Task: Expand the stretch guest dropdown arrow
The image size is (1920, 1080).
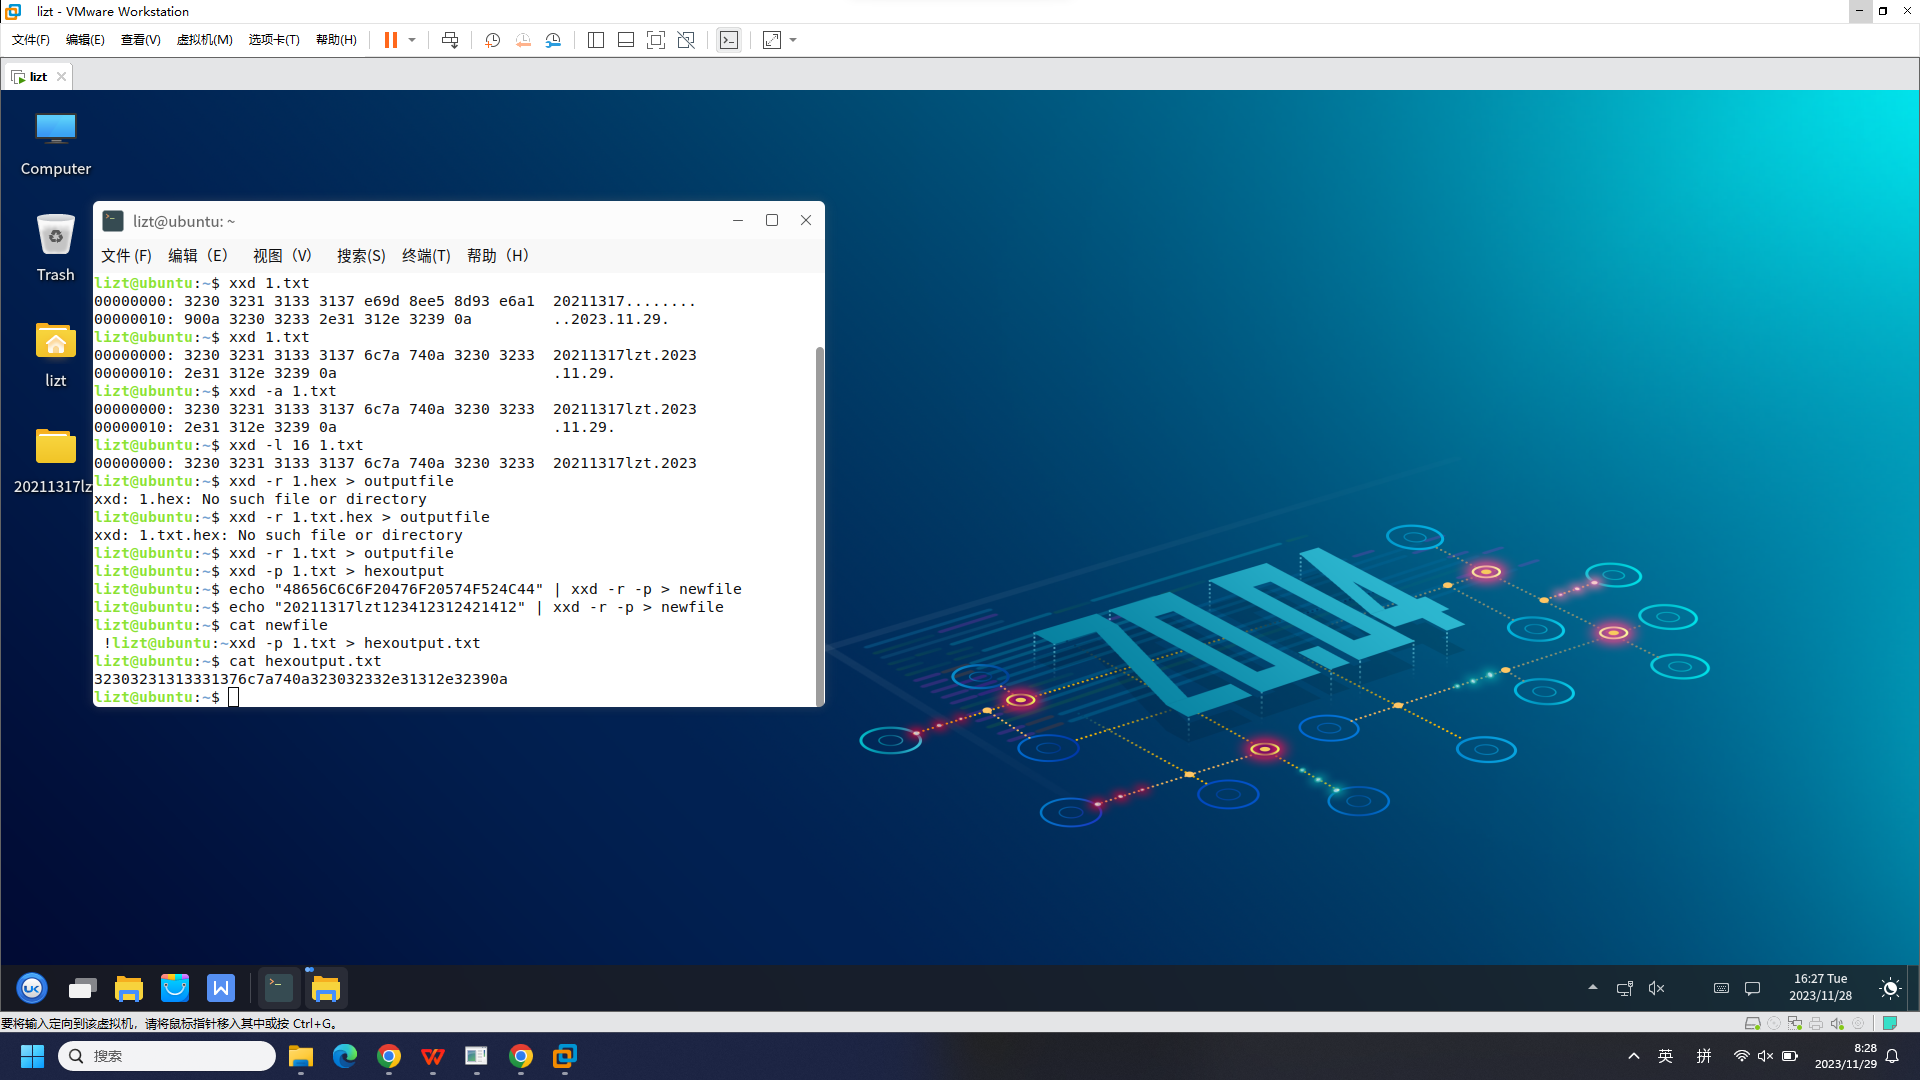Action: pyautogui.click(x=794, y=40)
